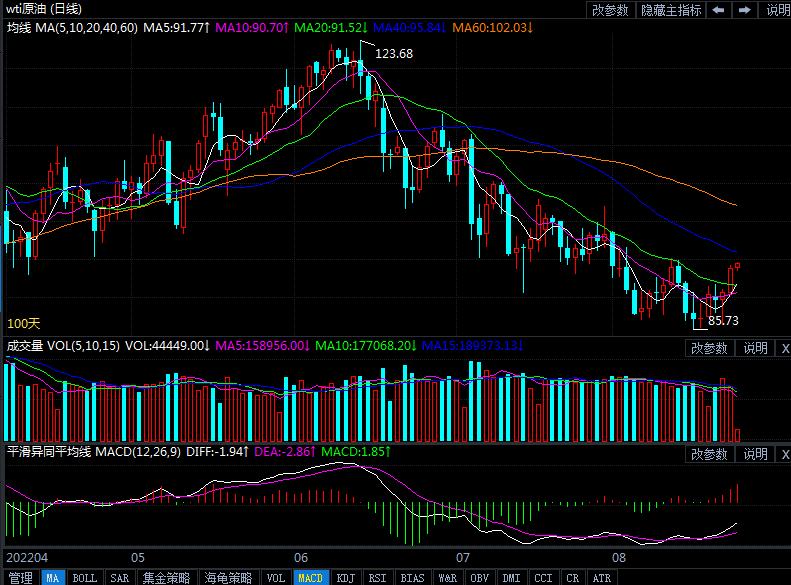
Task: Click the 123.68 peak price marker
Action: 394,54
